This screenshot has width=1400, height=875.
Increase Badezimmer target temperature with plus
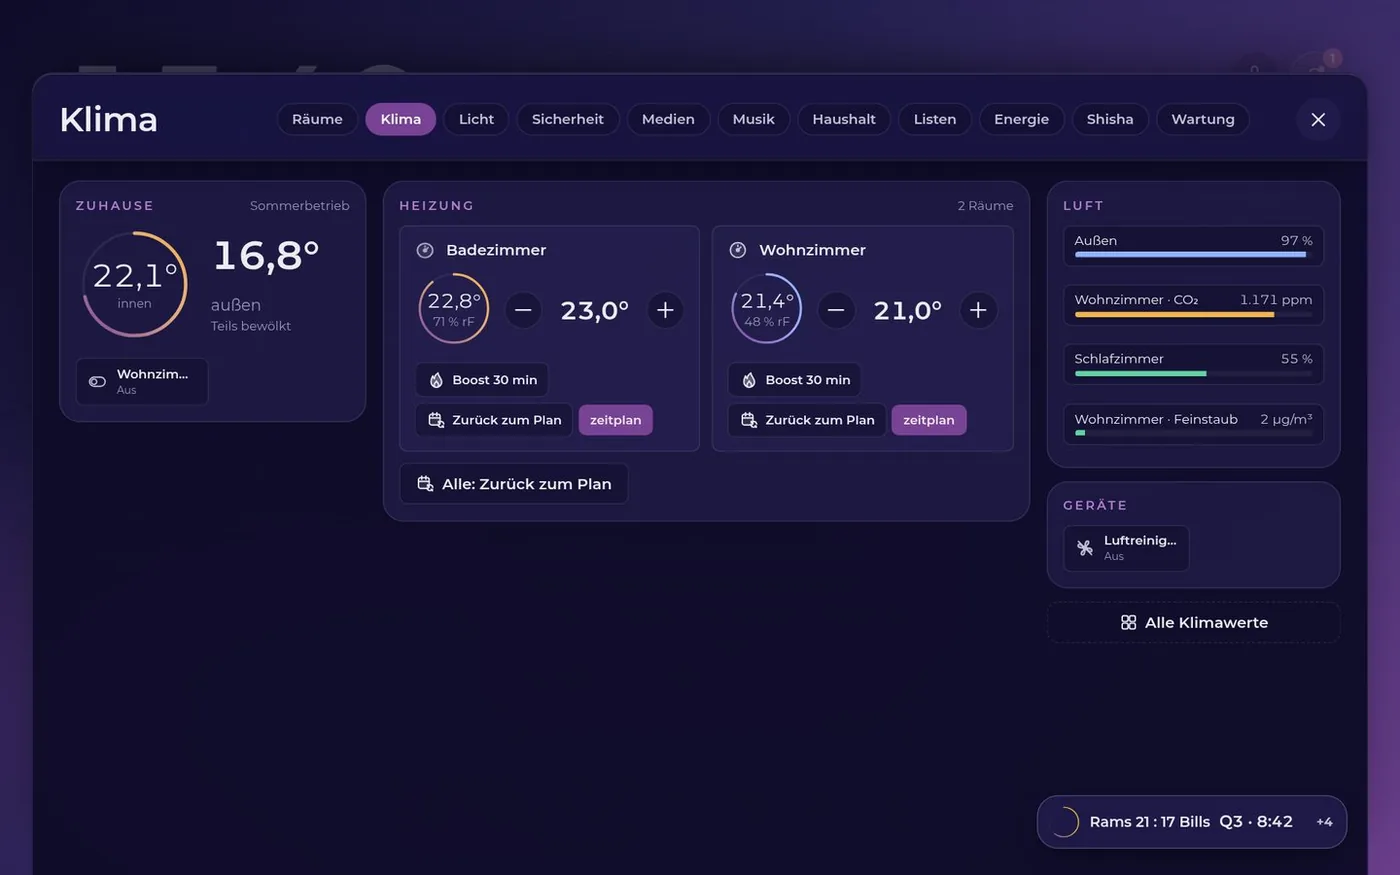point(665,310)
